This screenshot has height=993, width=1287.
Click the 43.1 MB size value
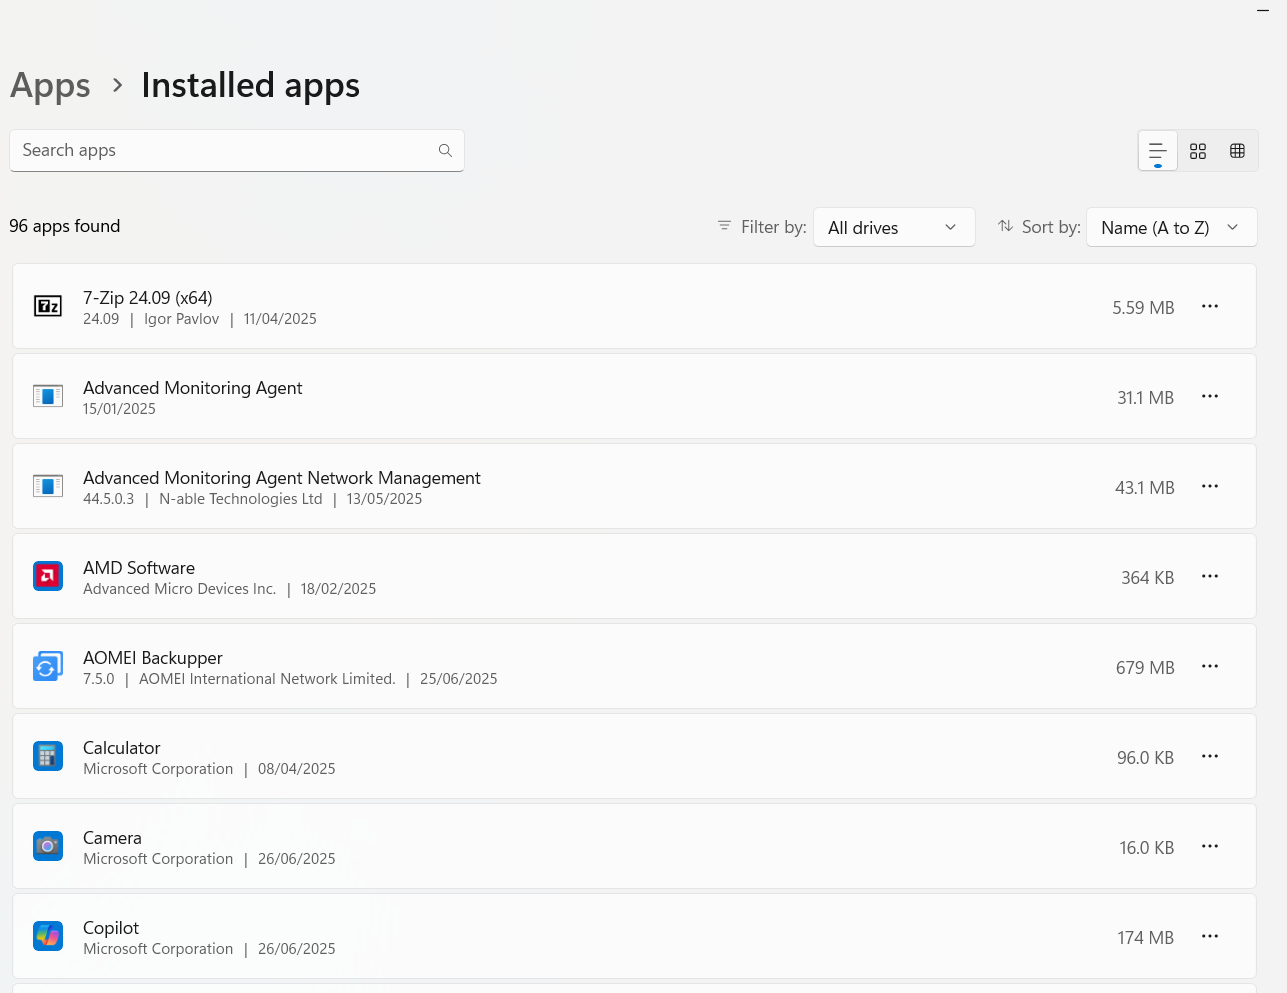pos(1145,488)
